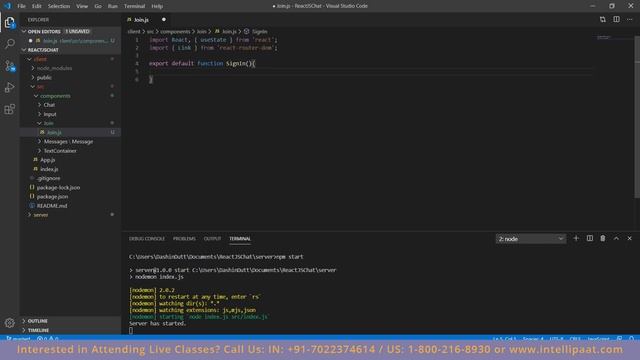Viewport: 640px width, 360px height.
Task: Open the Run and Debug view
Action: pyautogui.click(x=10, y=87)
